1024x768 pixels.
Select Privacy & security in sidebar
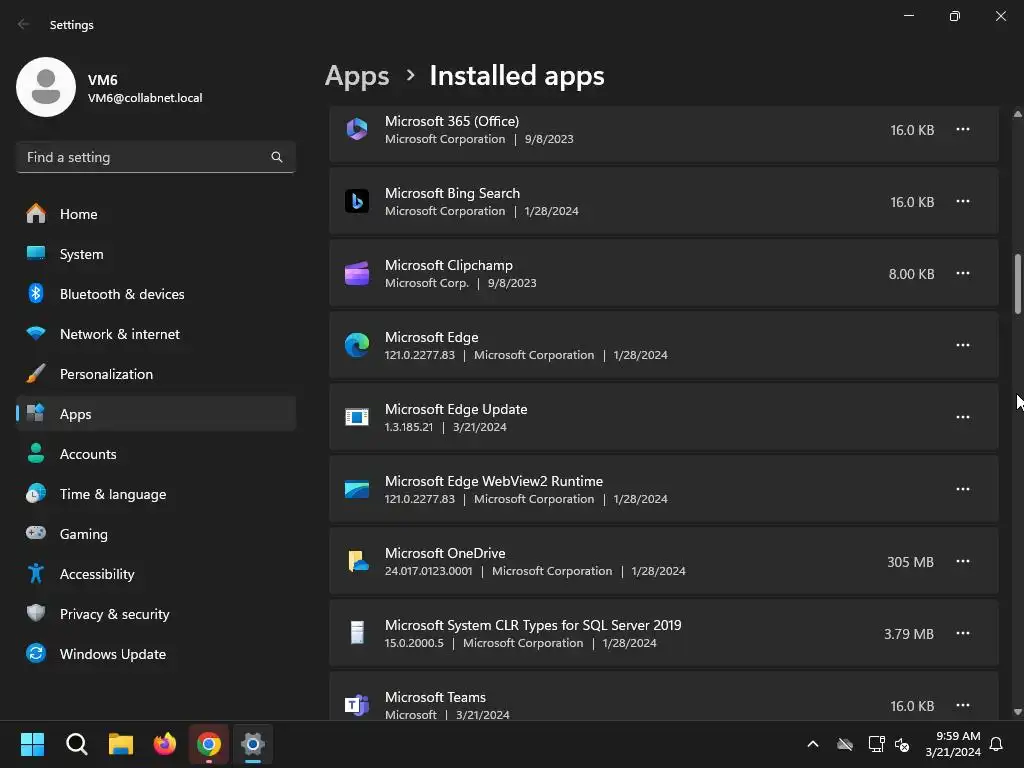(x=114, y=614)
